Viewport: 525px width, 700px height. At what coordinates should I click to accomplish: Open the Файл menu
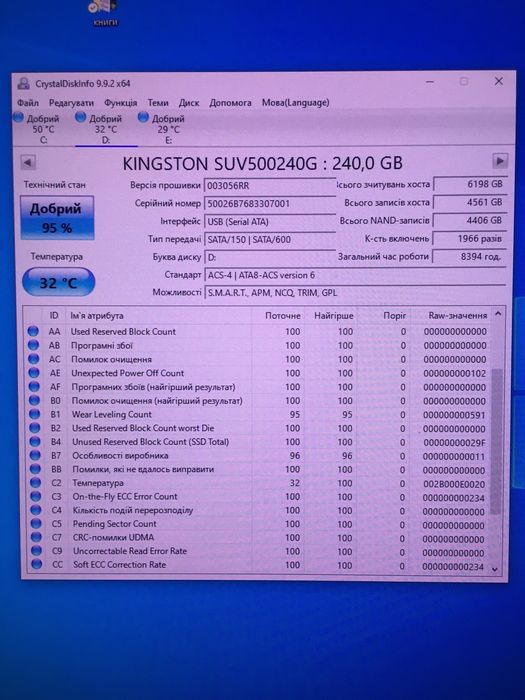28,103
